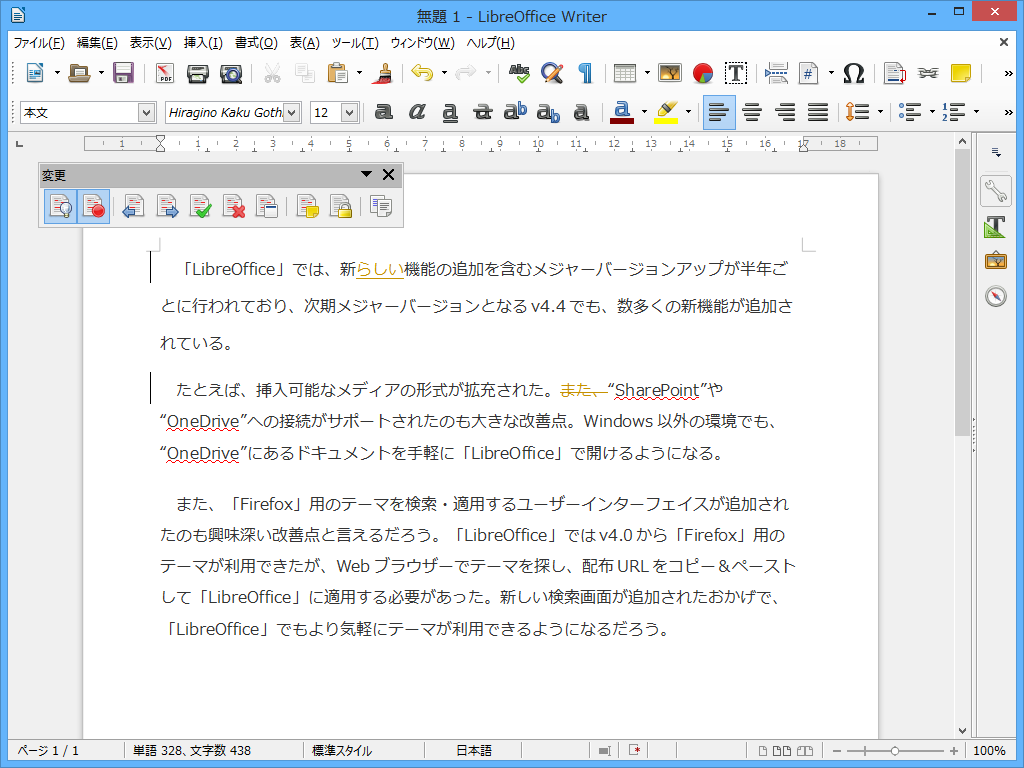Viewport: 1024px width, 768px height.
Task: Run the spelling and grammar check
Action: click(519, 72)
